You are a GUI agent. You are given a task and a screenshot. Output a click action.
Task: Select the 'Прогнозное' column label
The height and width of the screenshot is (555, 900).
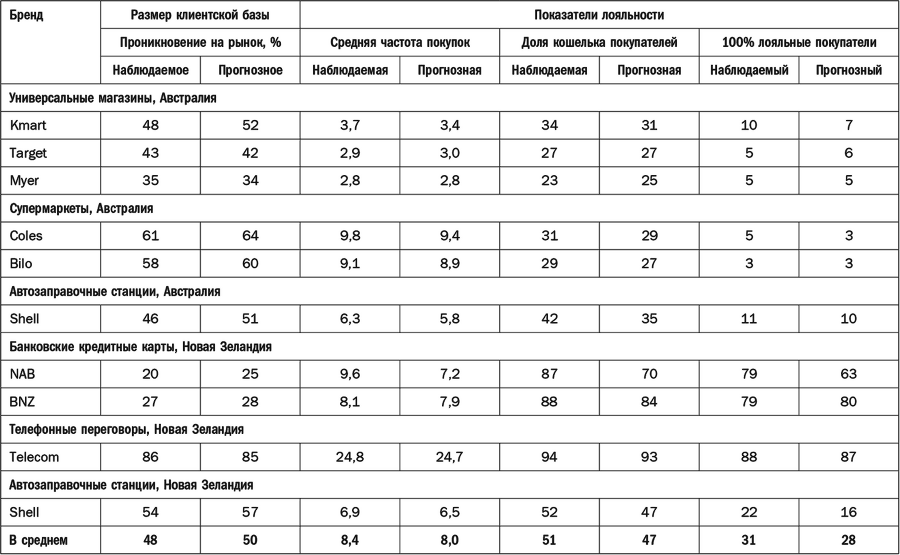[x=250, y=70]
